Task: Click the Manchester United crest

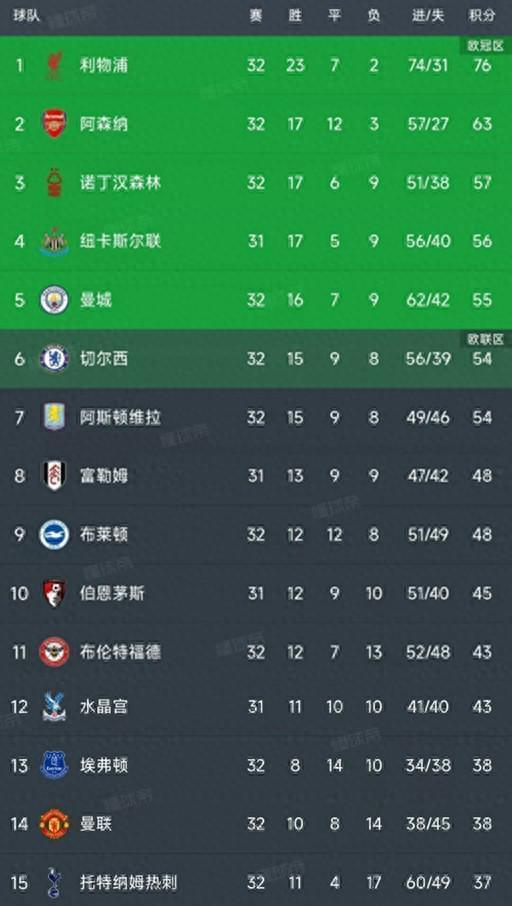Action: (54, 824)
